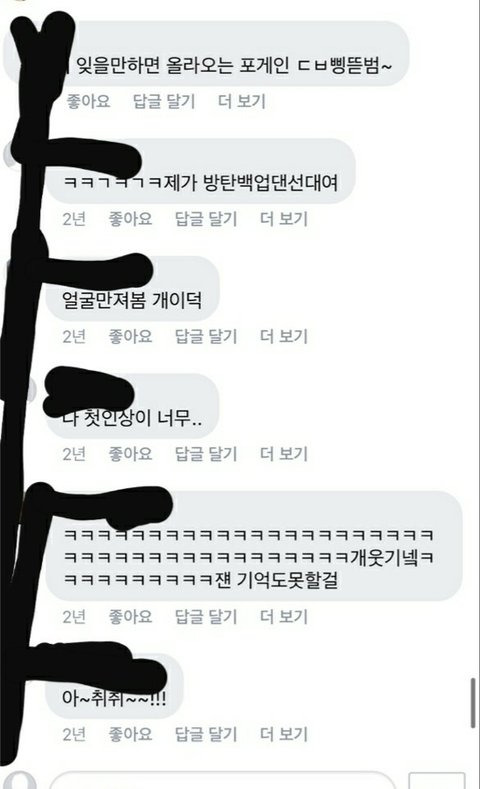Like the 얼굴만져봄 개이덕 comment
This screenshot has height=789, width=480.
coord(130,336)
